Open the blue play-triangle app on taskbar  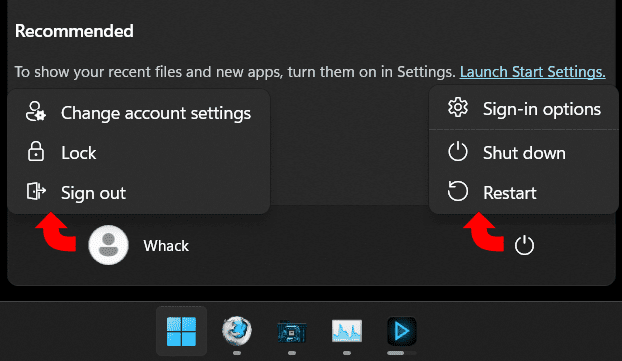click(x=401, y=331)
